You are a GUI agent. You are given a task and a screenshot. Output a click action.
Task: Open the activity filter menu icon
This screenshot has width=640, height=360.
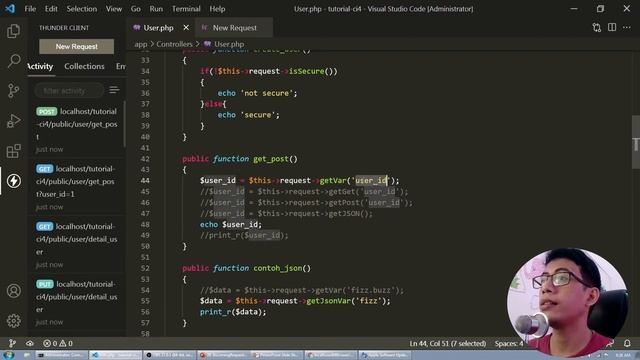click(x=114, y=90)
